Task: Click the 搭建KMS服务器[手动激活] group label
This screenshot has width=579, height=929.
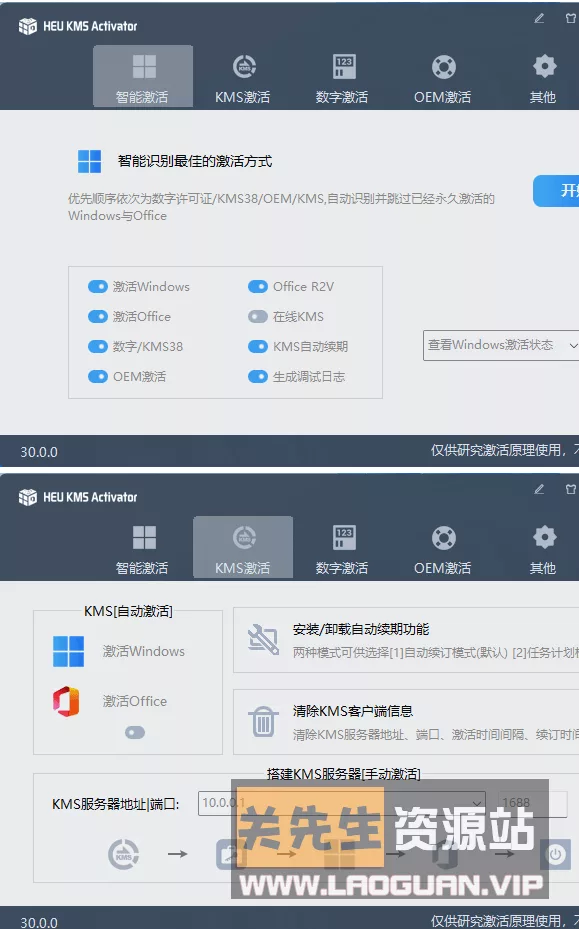Action: point(344,774)
